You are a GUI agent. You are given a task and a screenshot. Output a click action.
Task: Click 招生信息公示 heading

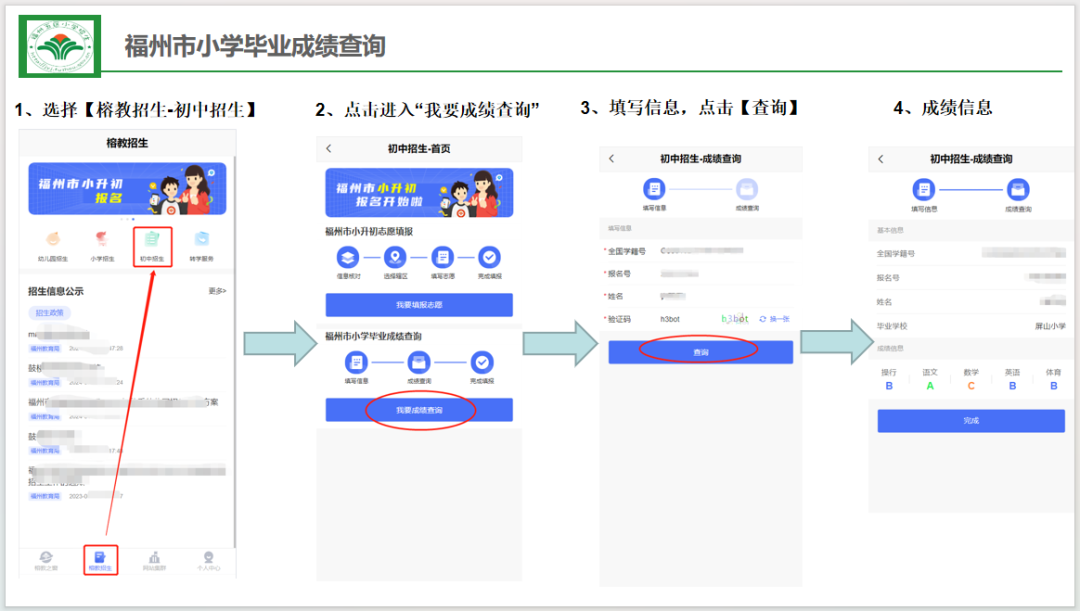coord(56,291)
